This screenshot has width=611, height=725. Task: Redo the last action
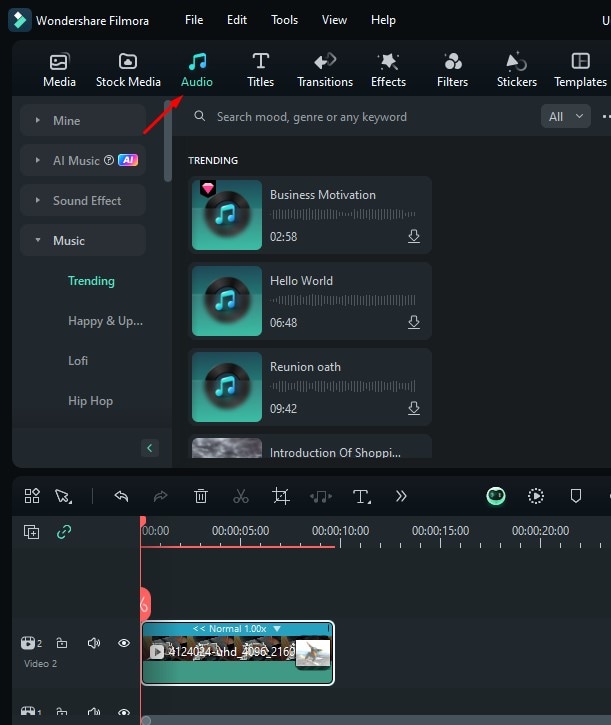pos(160,496)
